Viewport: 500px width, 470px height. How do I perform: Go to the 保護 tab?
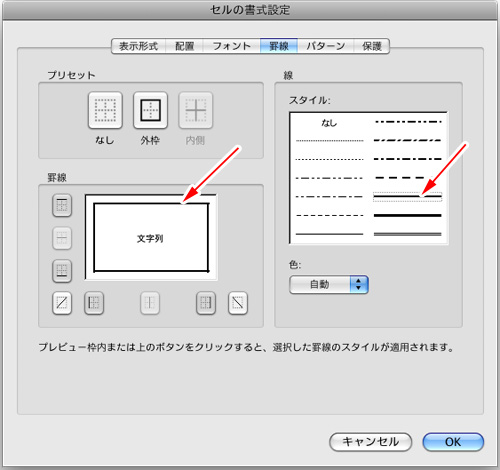tap(371, 46)
